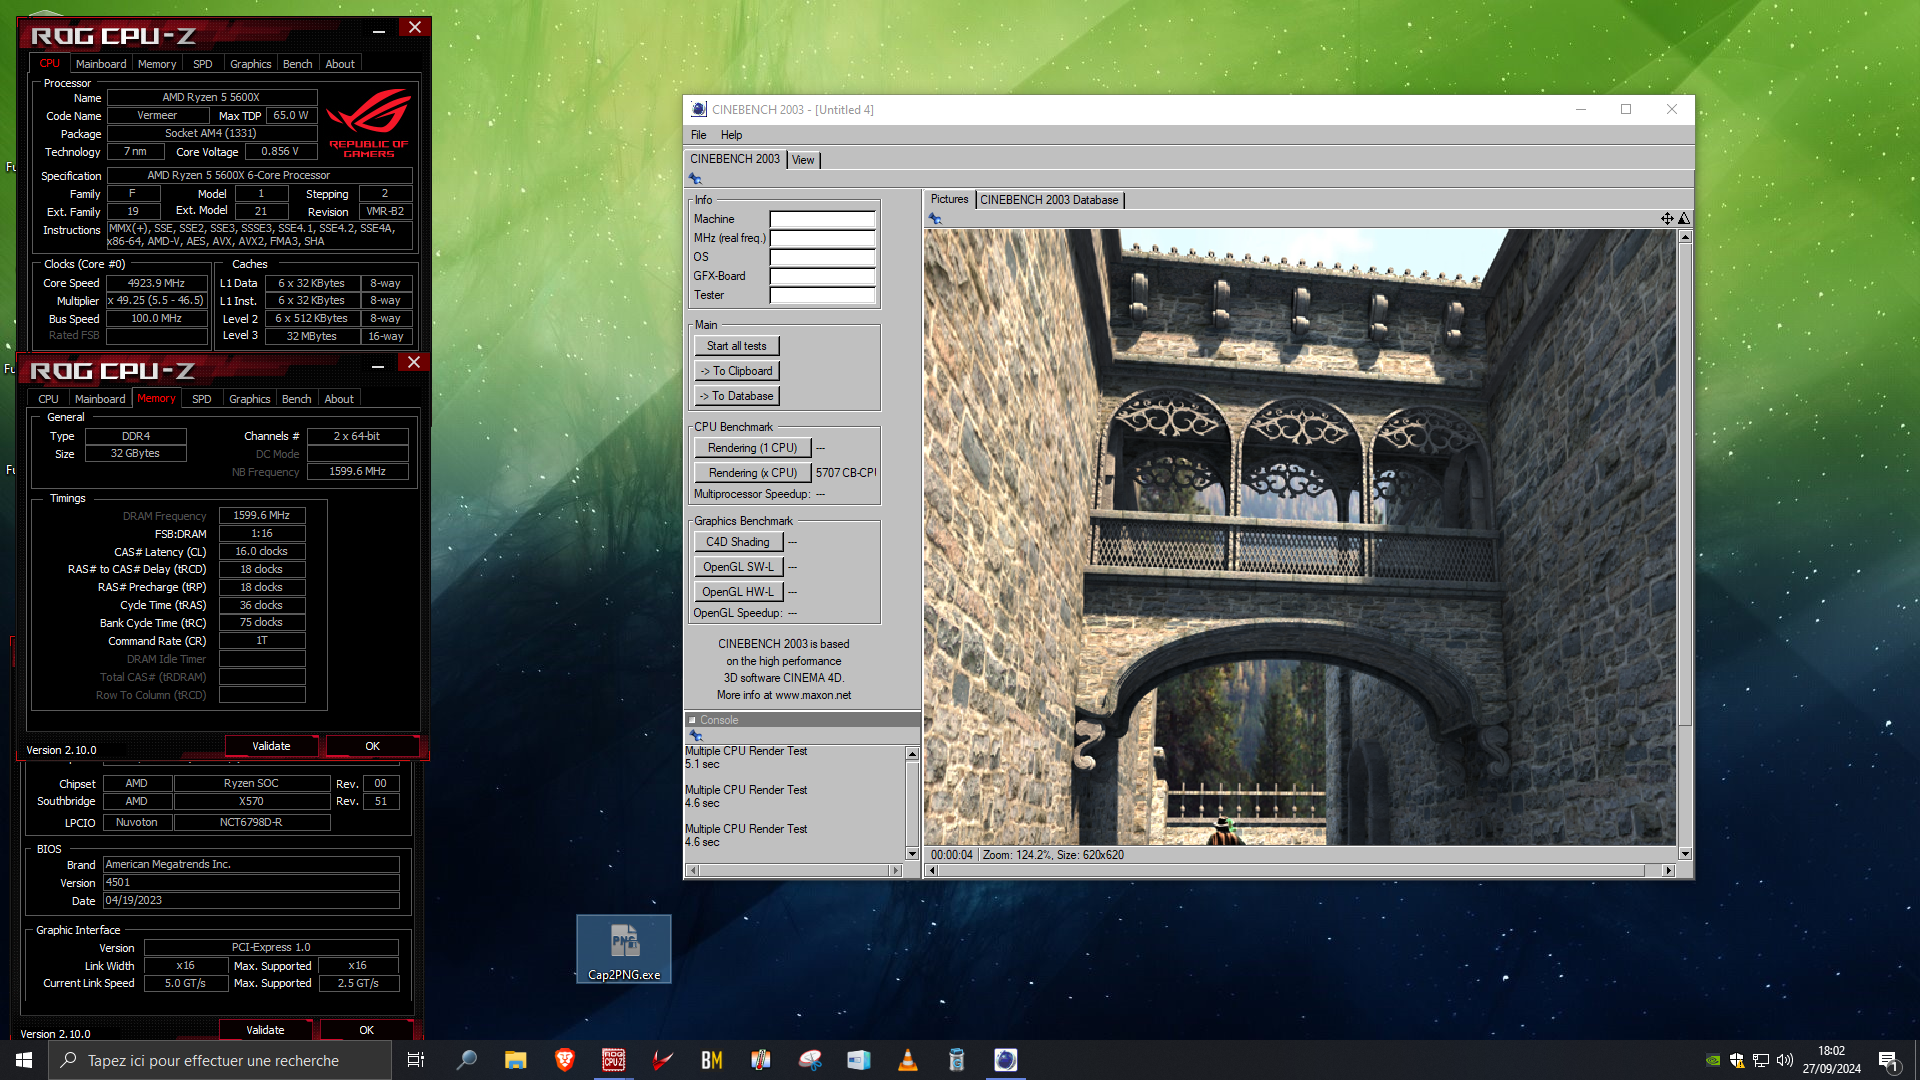Launch Brave browser from the taskbar
1920x1080 pixels.
coord(564,1060)
